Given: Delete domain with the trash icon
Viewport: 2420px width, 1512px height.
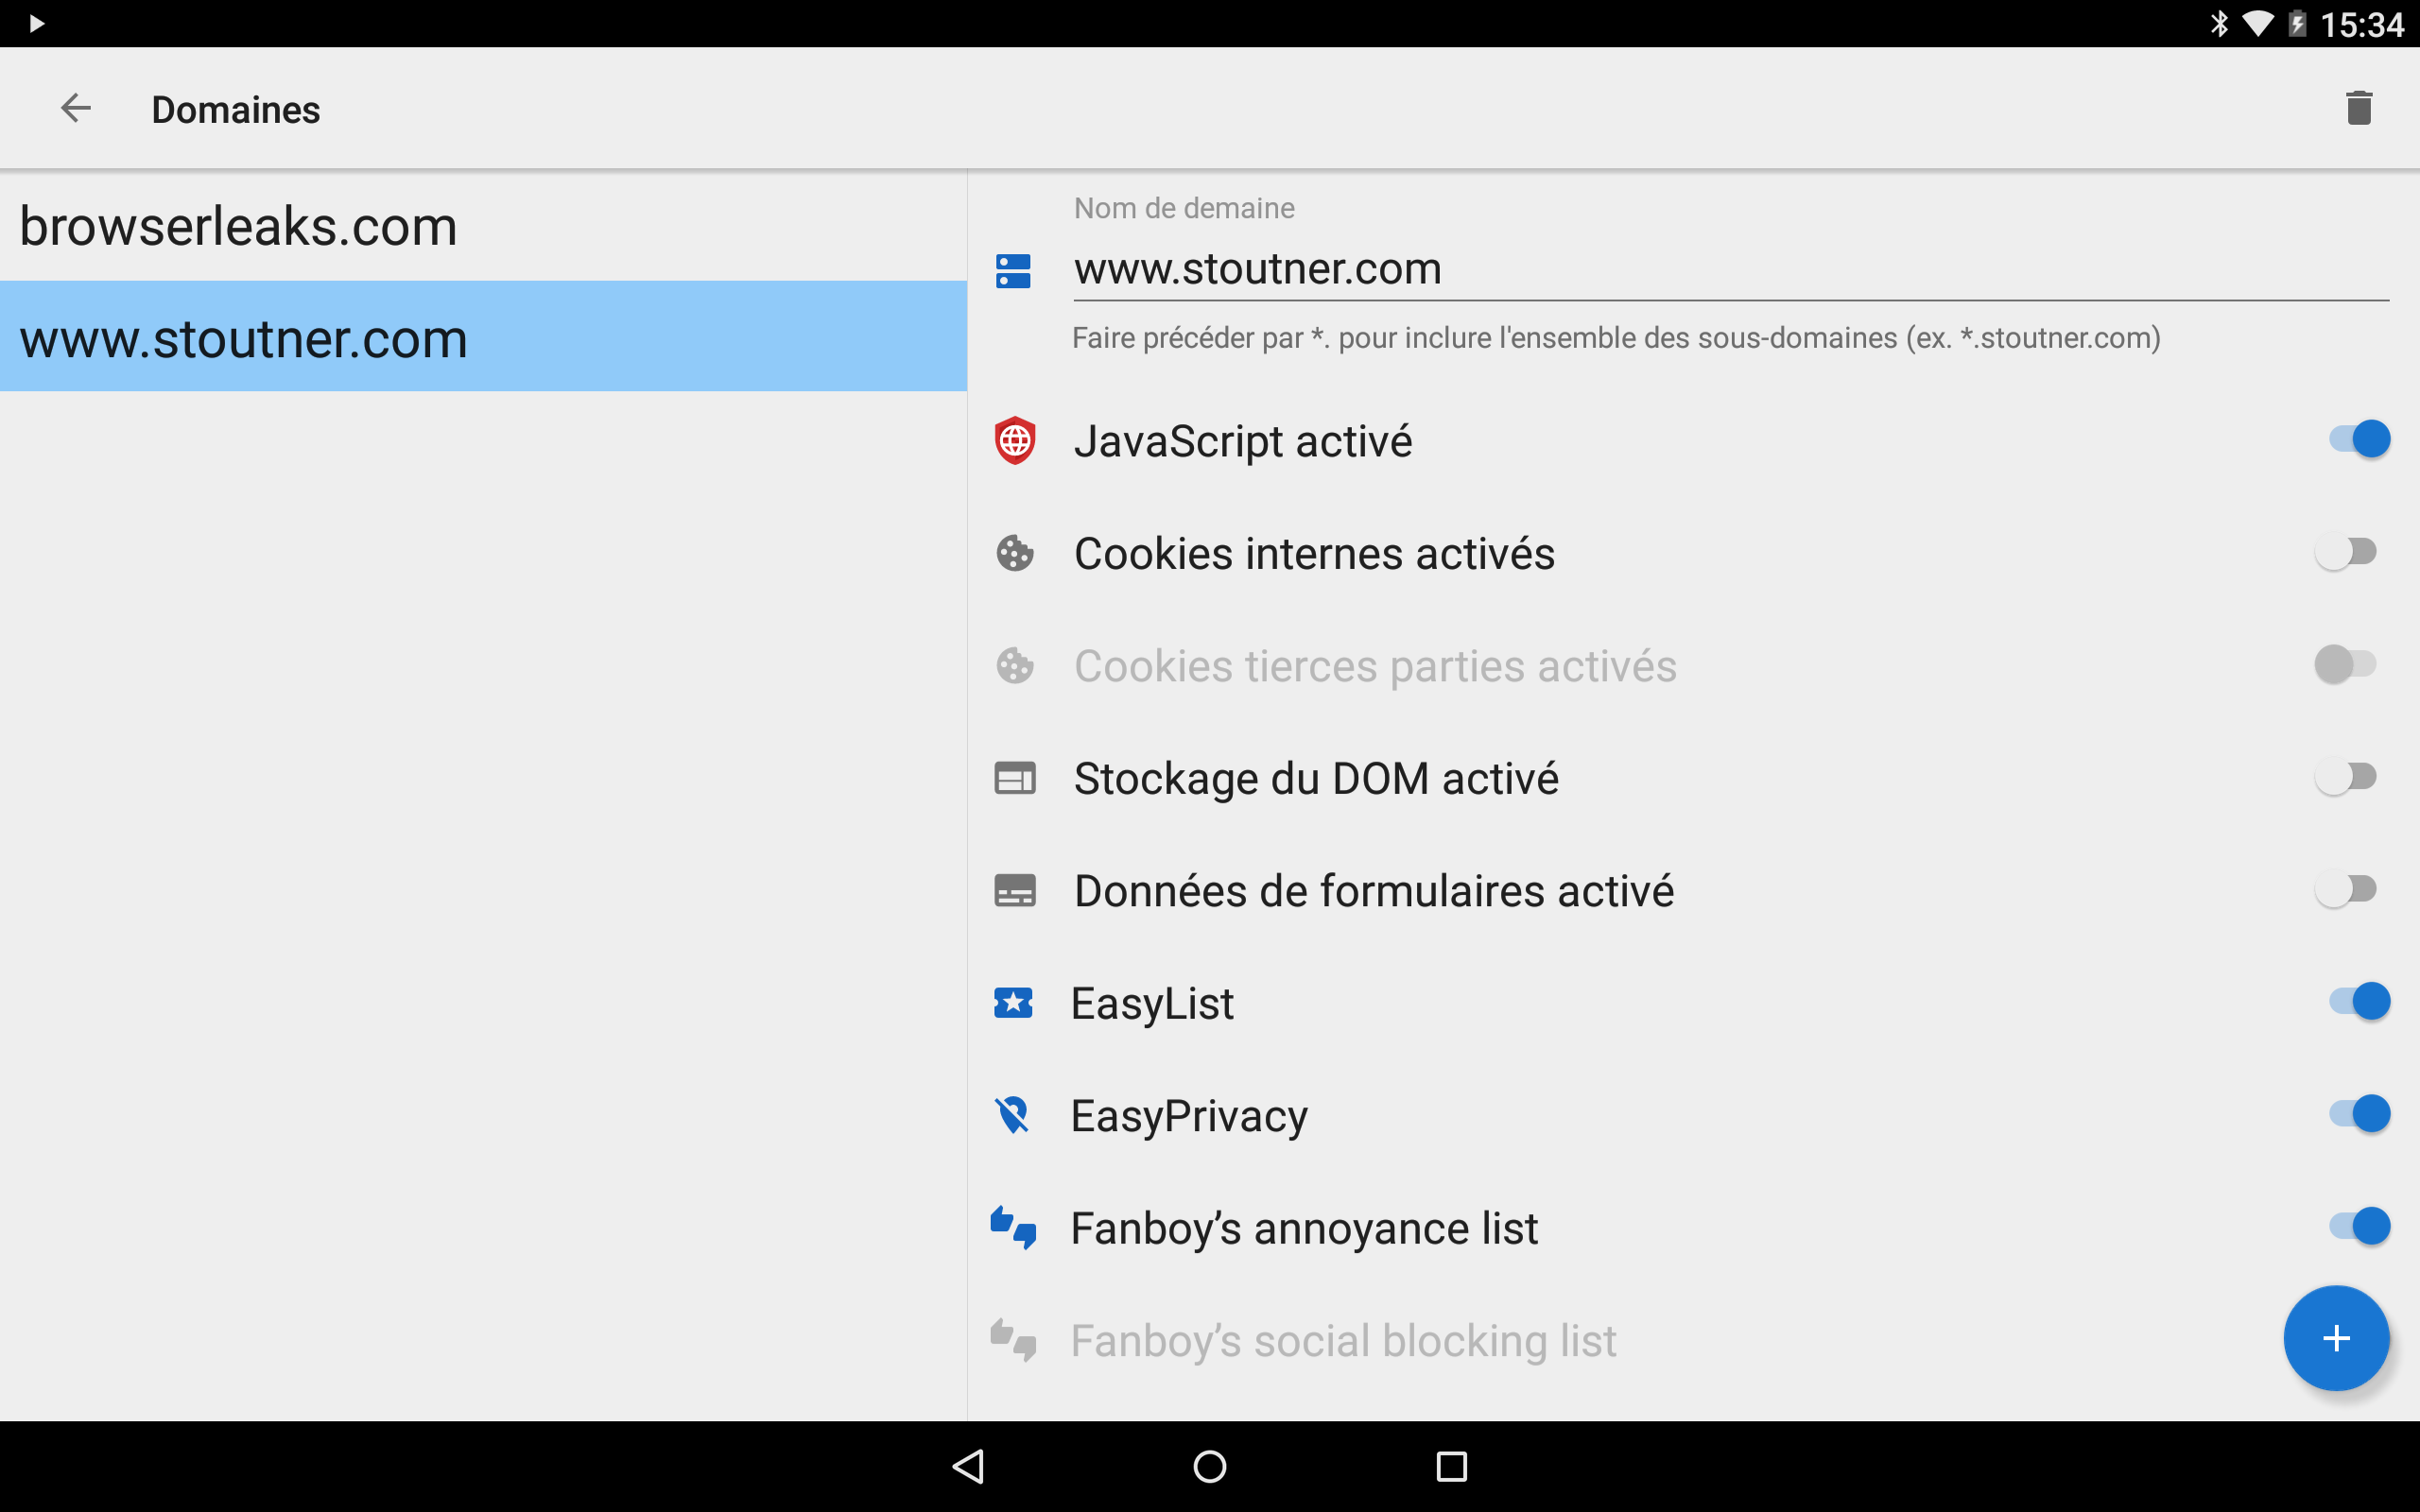Looking at the screenshot, I should (2358, 108).
